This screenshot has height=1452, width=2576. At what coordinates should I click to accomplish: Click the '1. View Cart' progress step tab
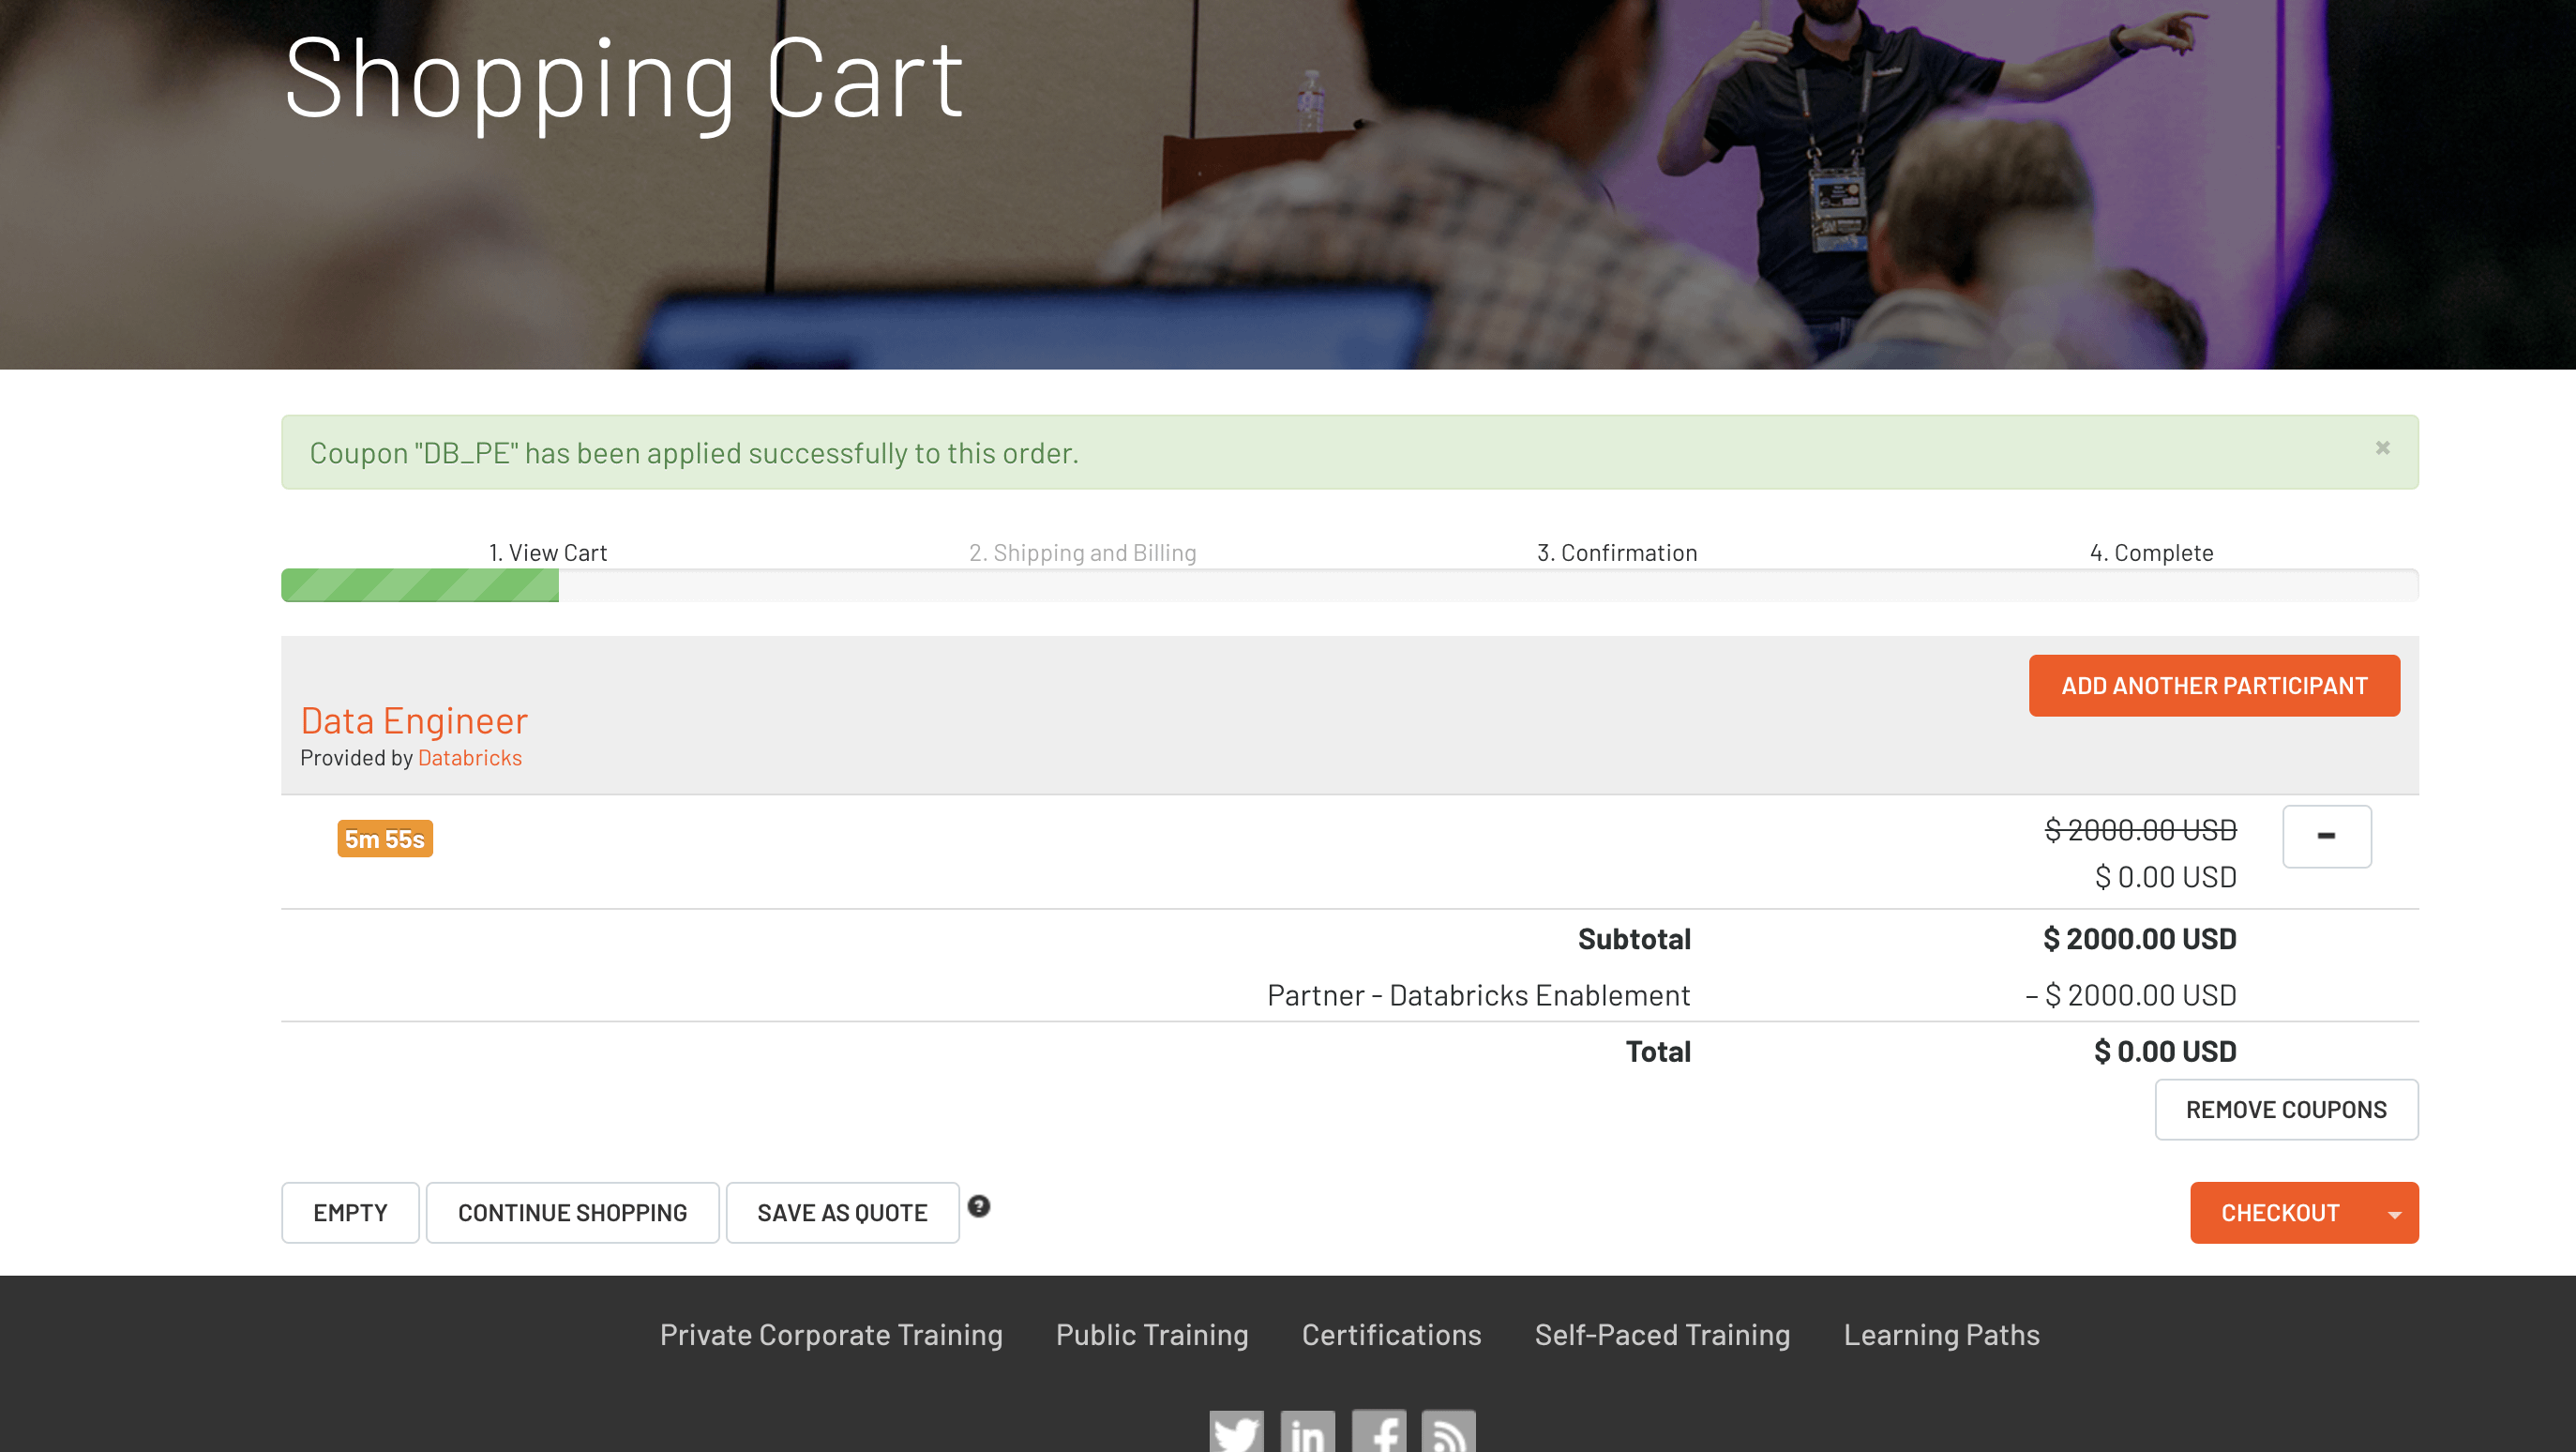point(549,551)
